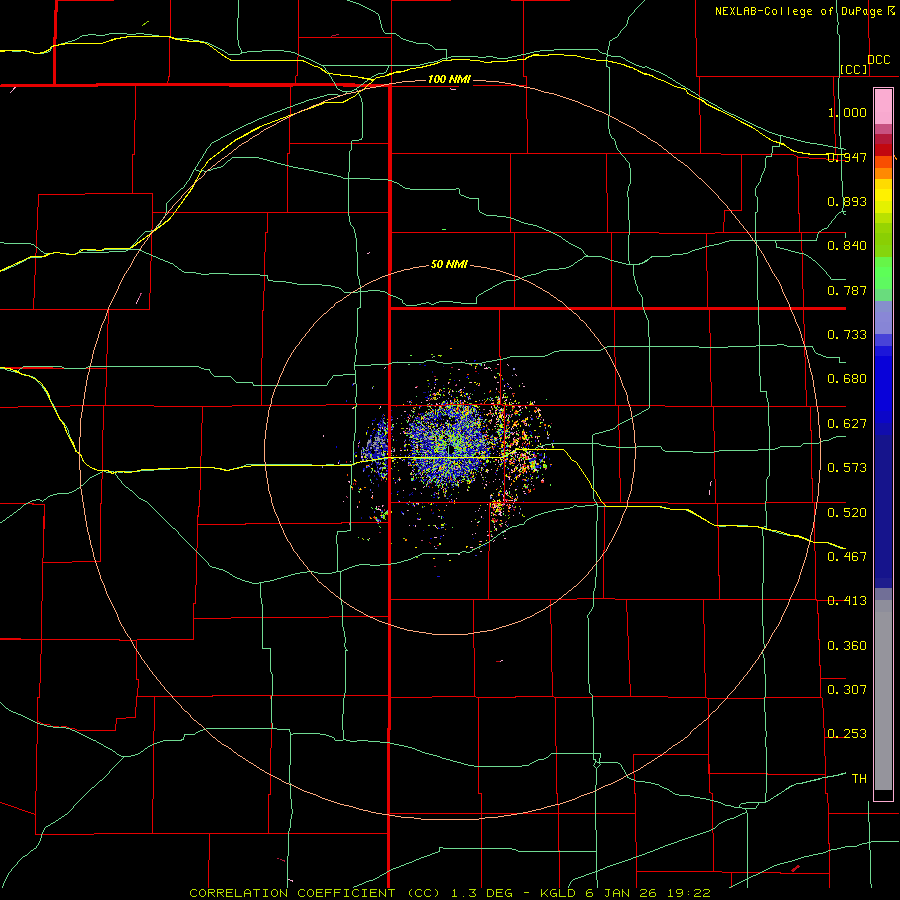Click the 'TH' threshold label on the legend

tap(859, 779)
